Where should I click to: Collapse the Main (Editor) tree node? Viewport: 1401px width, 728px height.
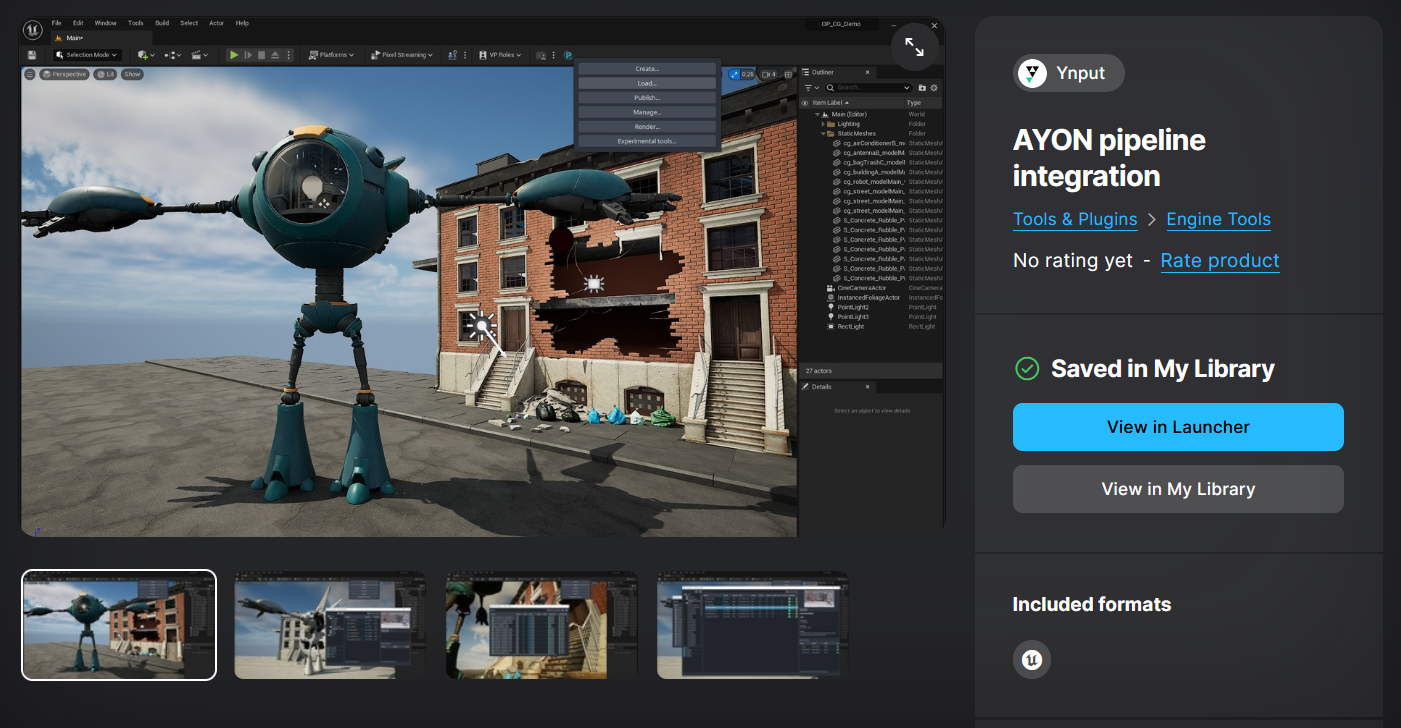pyautogui.click(x=817, y=114)
